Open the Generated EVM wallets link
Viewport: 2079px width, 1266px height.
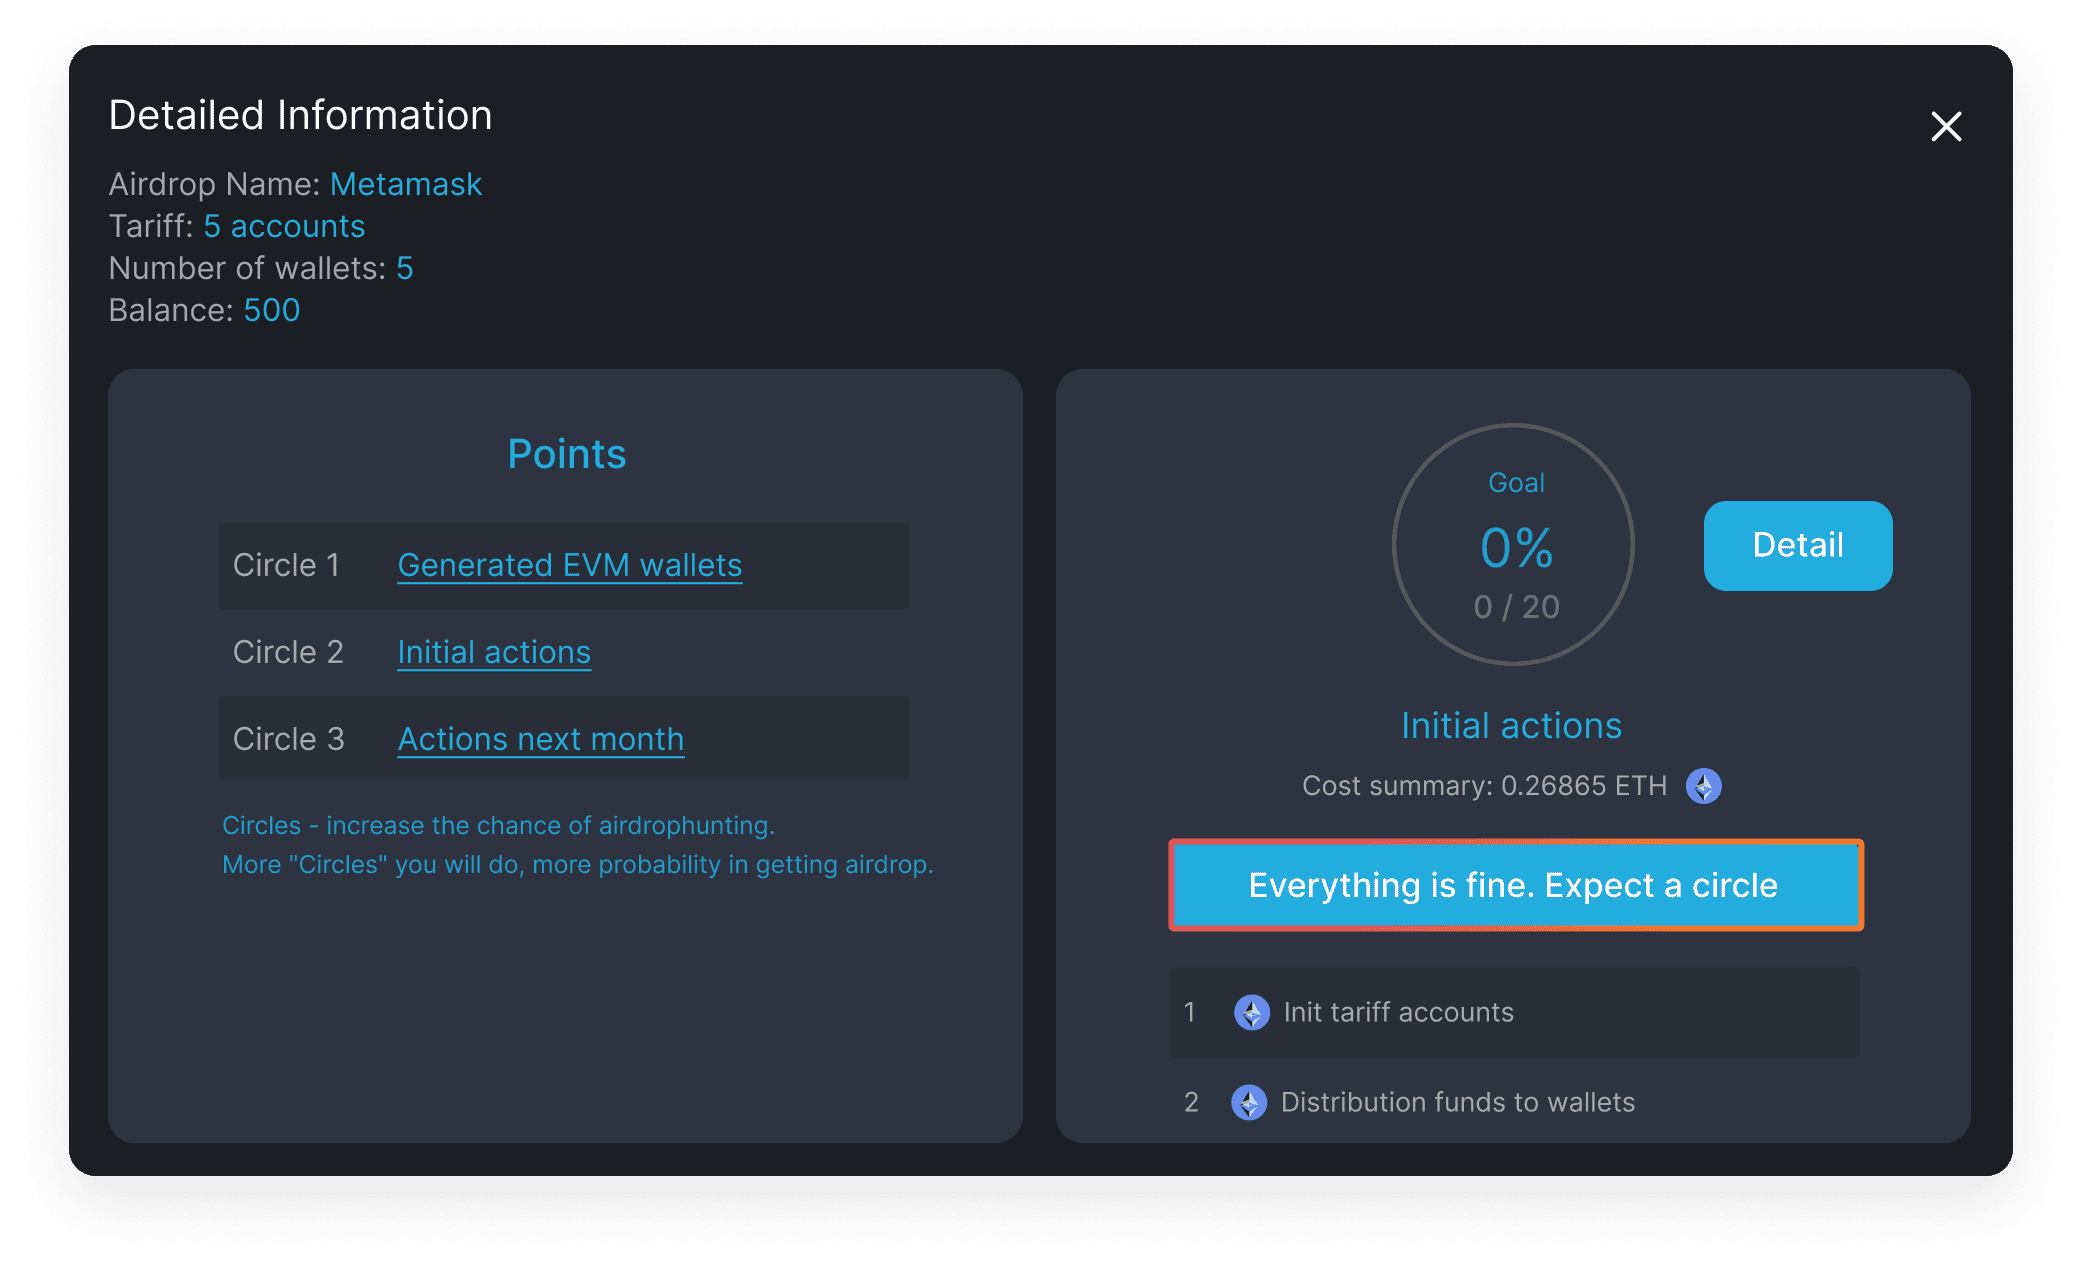[569, 565]
